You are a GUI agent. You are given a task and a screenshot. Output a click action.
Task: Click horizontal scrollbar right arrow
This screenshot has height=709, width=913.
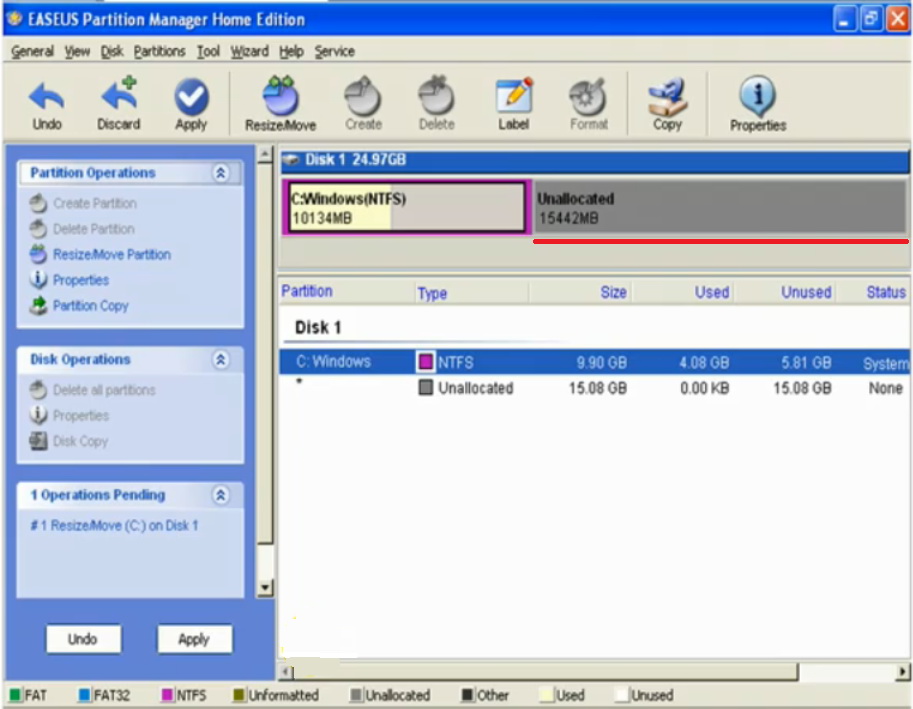(x=903, y=672)
